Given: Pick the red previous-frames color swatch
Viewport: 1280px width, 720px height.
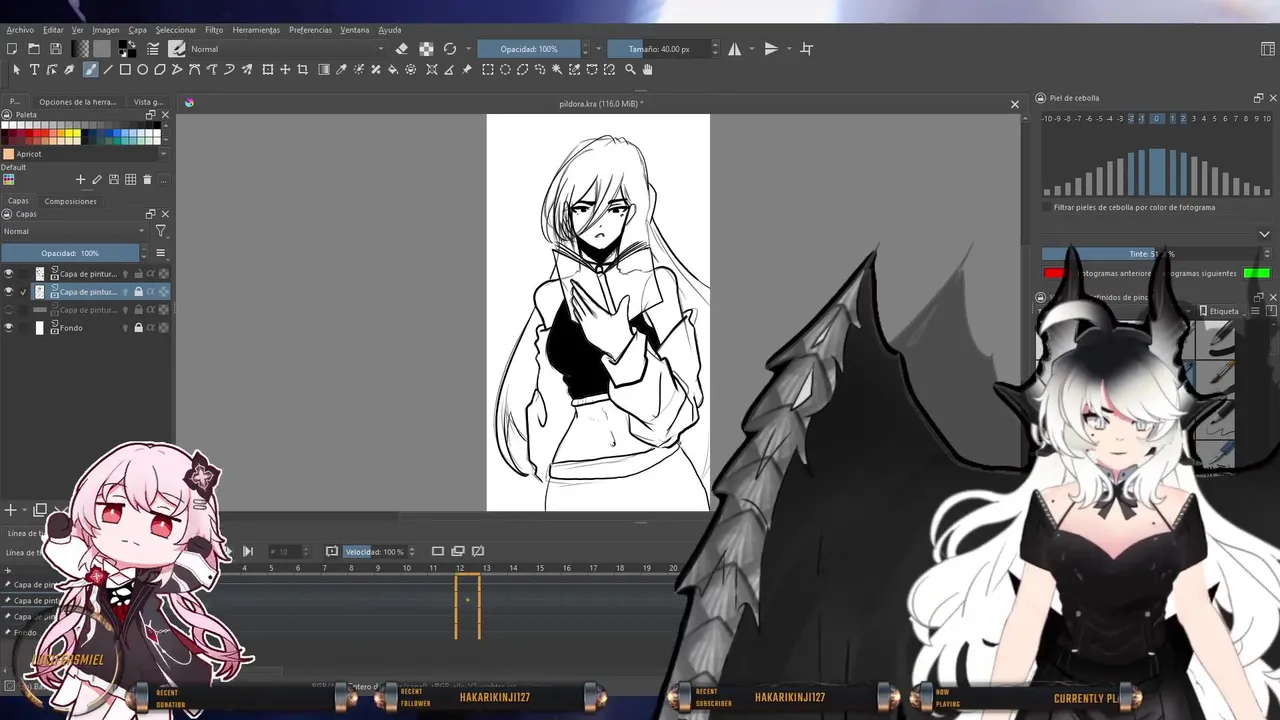Looking at the screenshot, I should coord(1054,273).
